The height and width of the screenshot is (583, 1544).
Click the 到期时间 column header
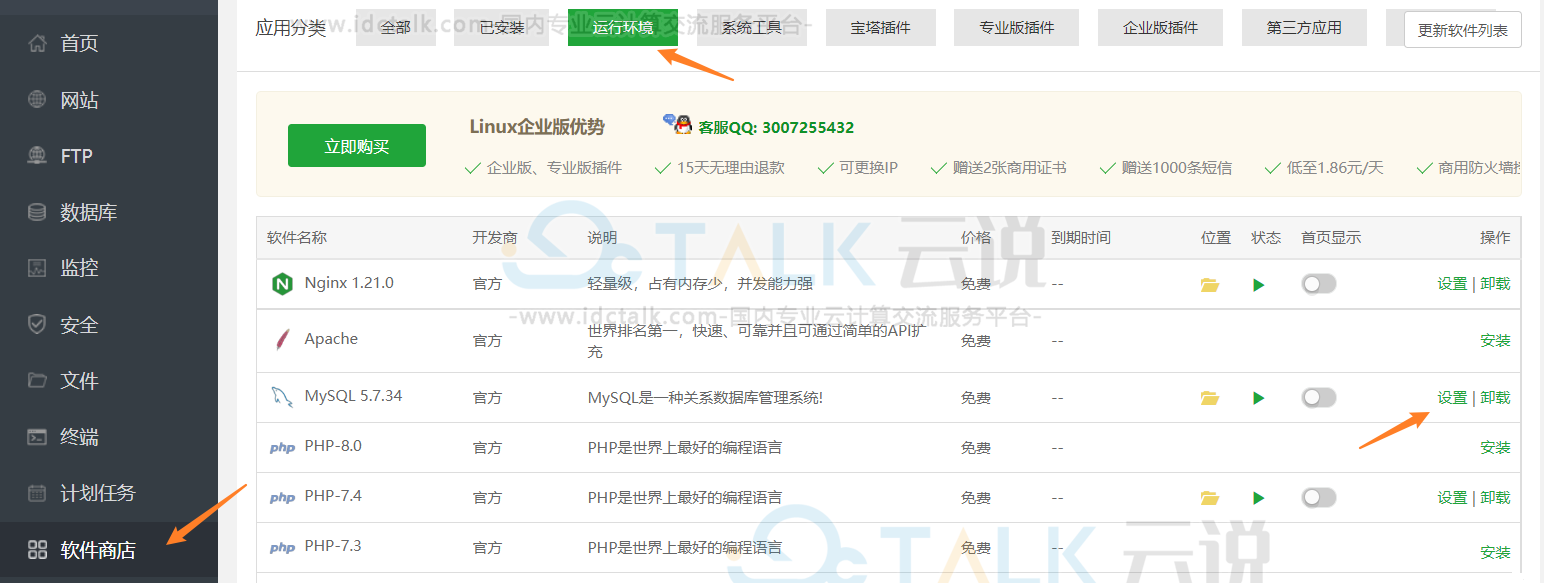1081,238
